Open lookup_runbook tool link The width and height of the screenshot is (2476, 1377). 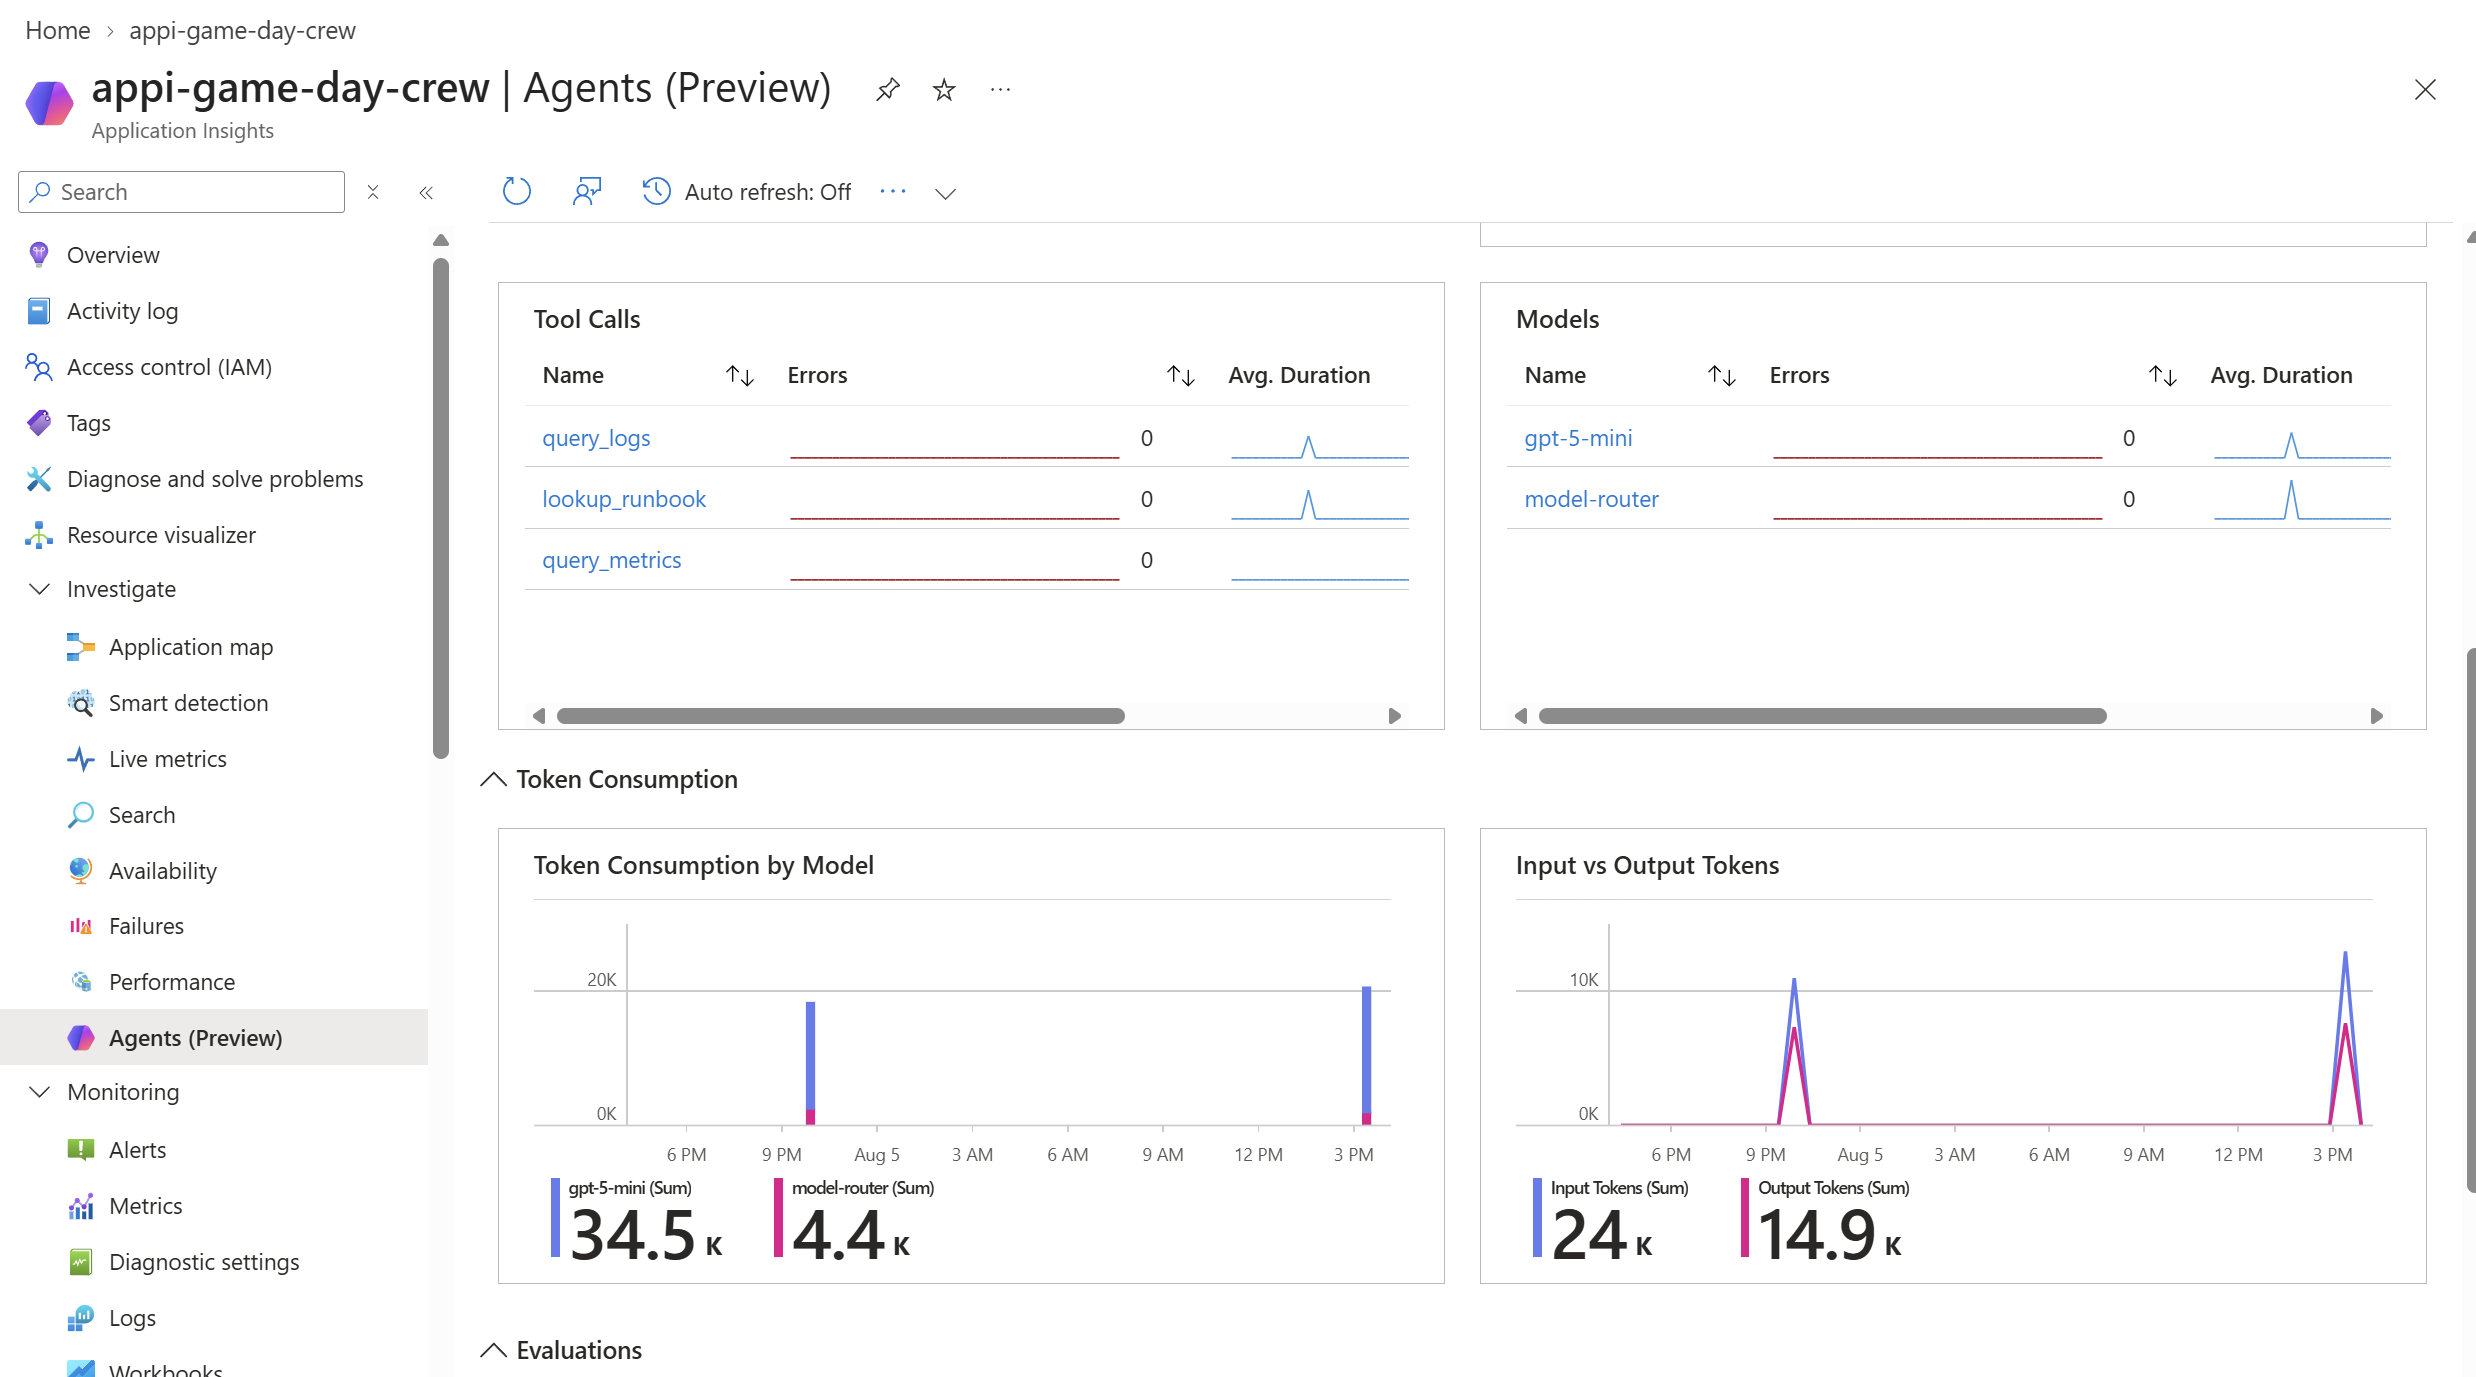624,499
